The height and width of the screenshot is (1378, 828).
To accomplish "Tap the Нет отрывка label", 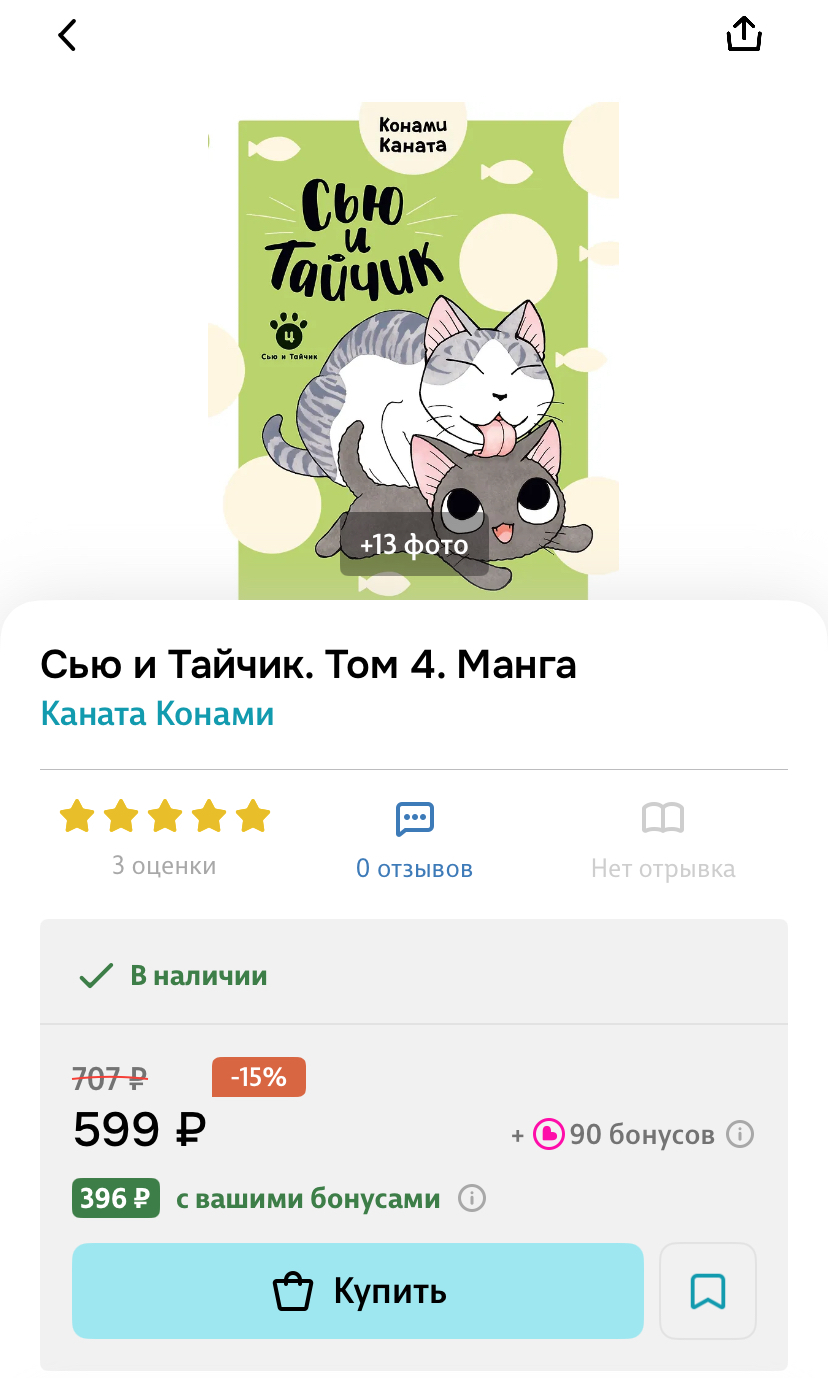I will coord(663,869).
